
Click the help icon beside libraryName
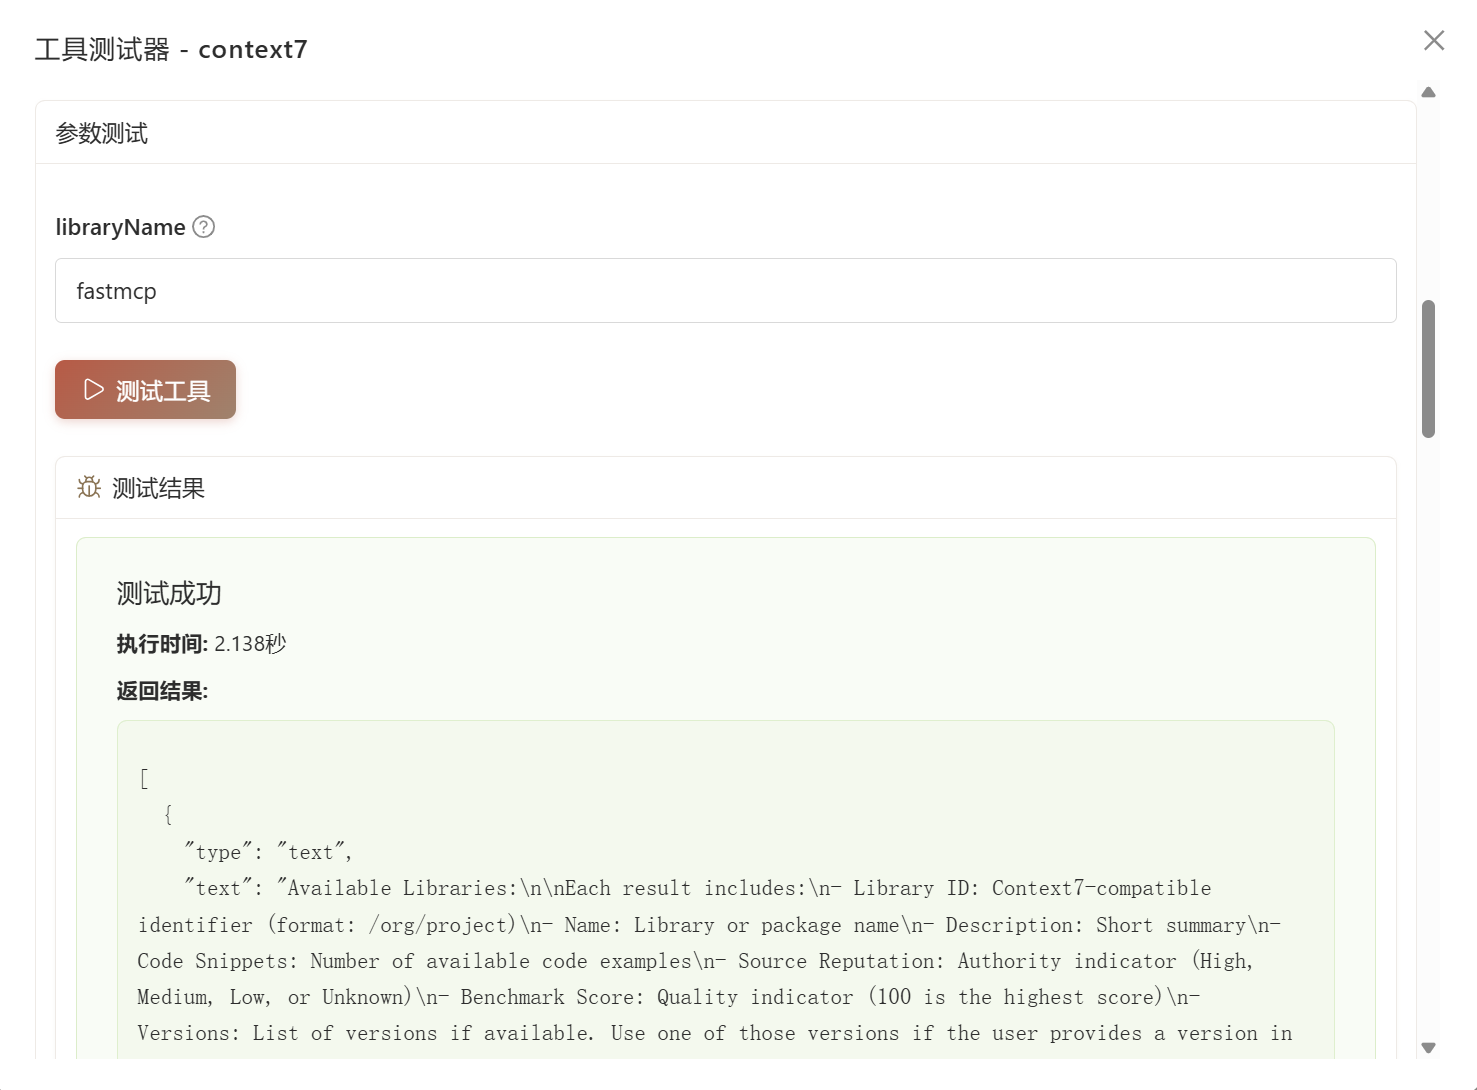click(204, 227)
